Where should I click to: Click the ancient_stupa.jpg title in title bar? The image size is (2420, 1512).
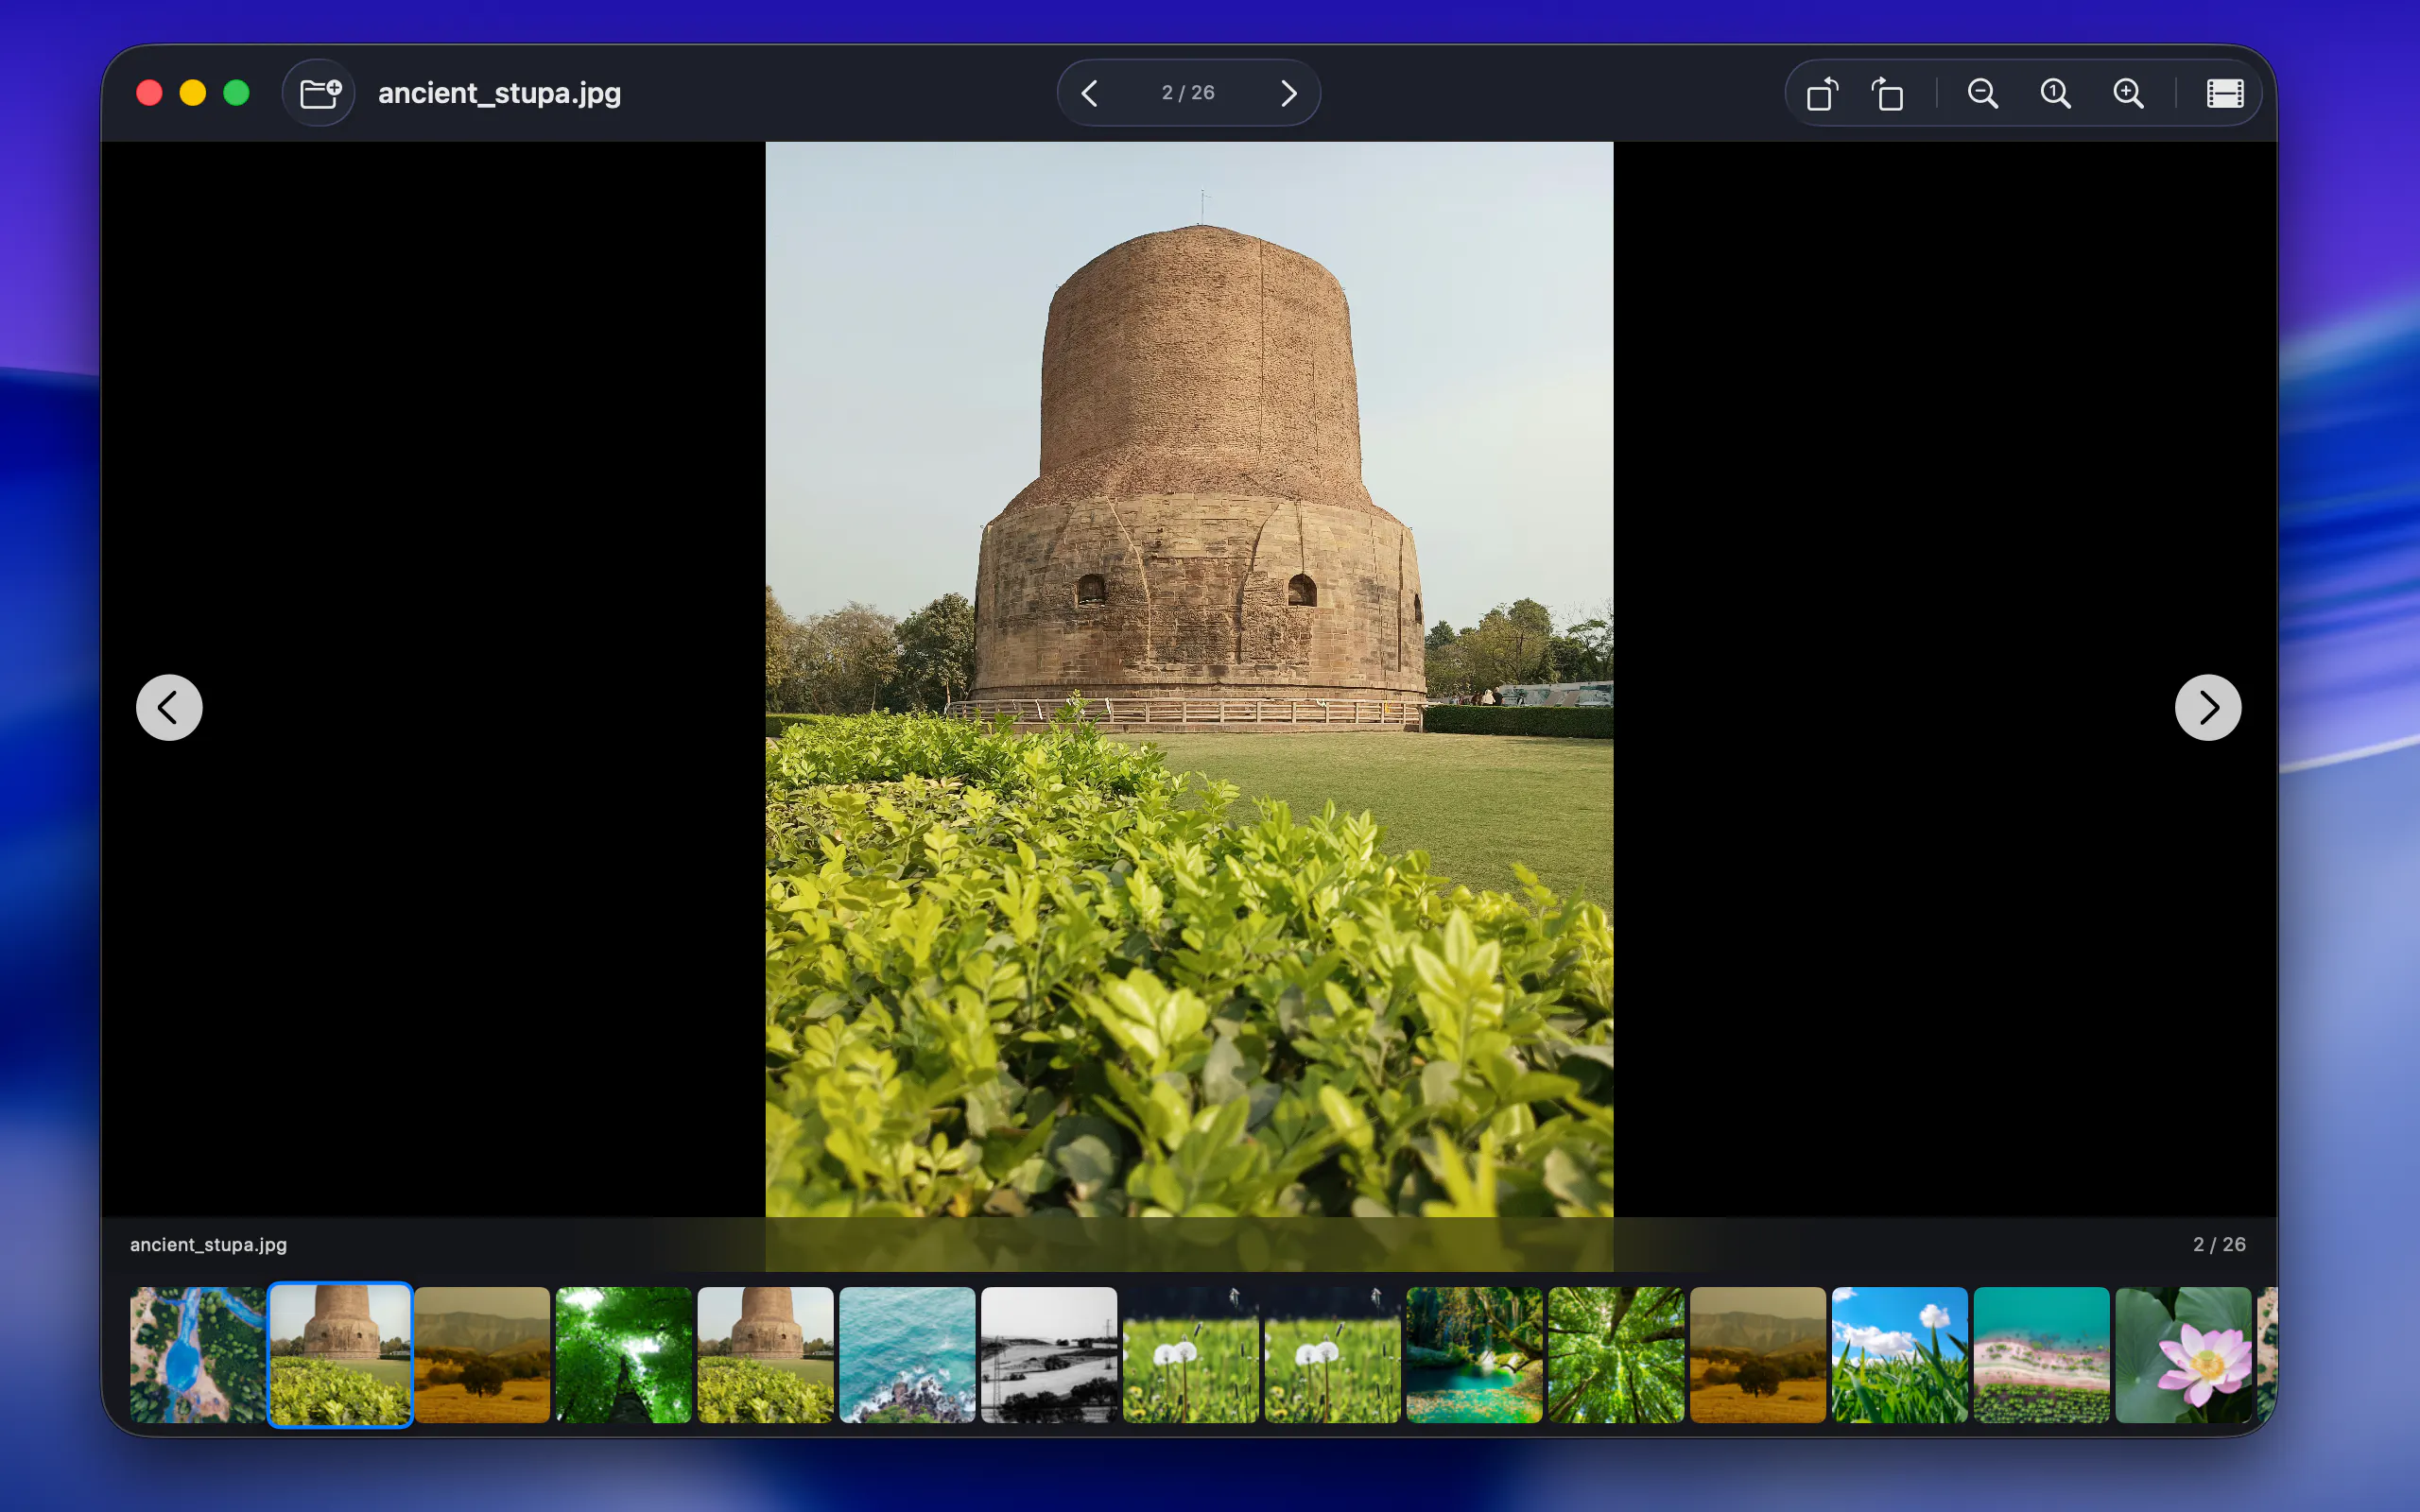click(x=499, y=93)
